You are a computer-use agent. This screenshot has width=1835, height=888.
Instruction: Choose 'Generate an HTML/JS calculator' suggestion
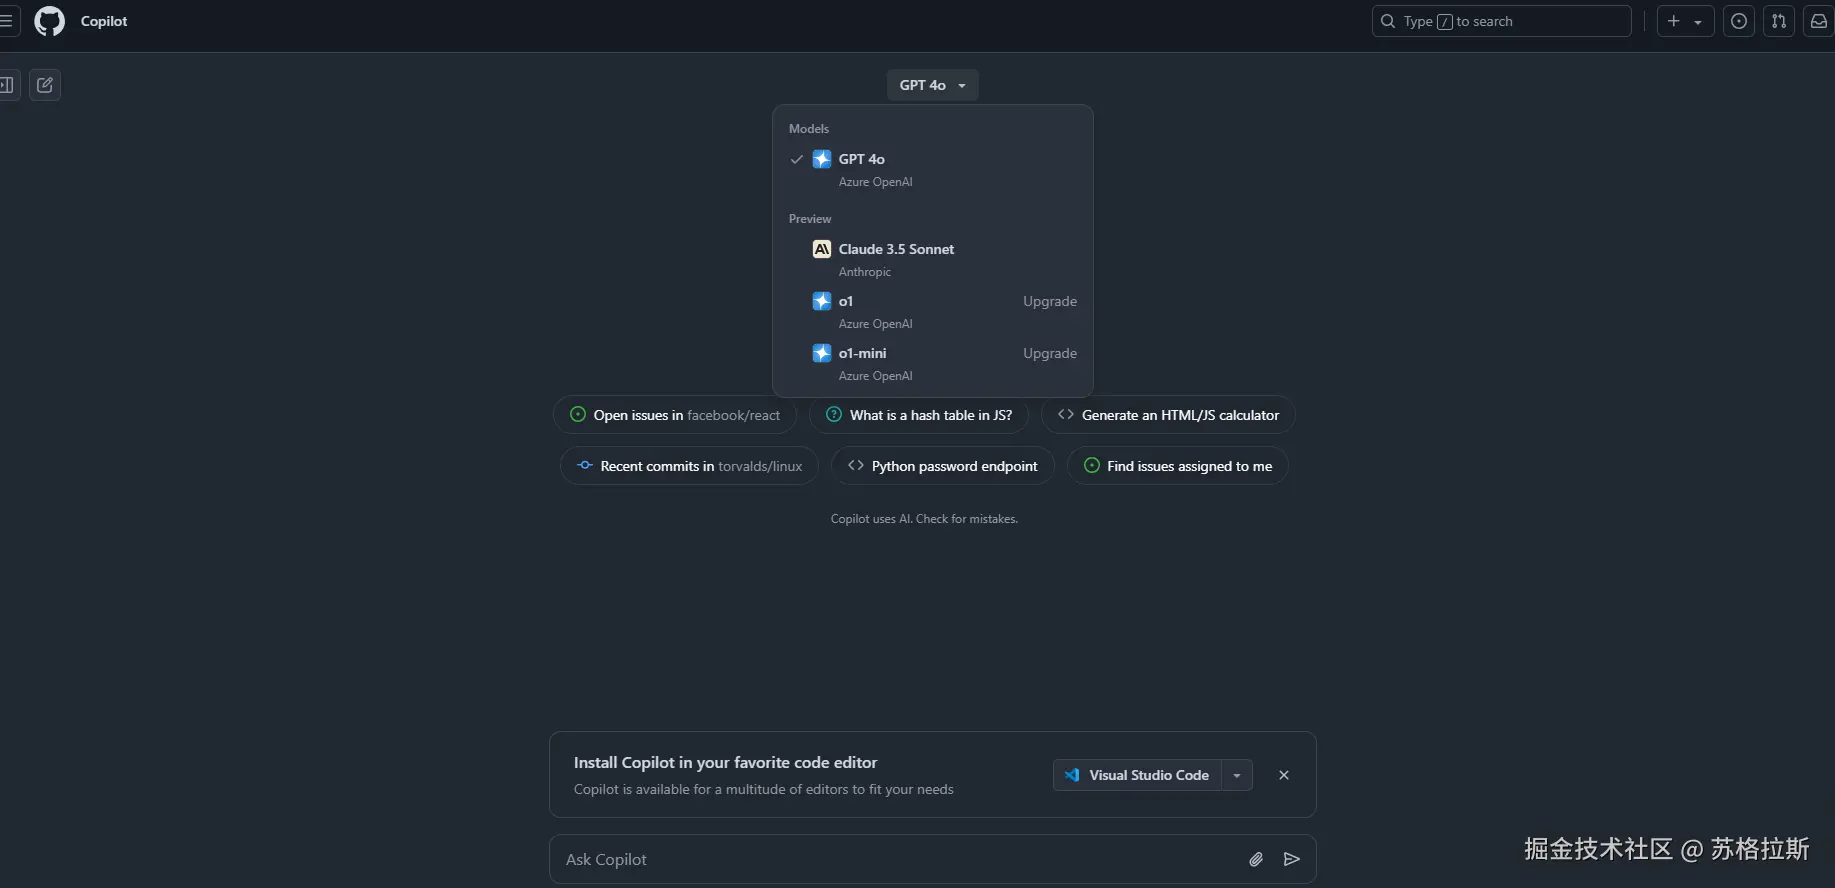(x=1168, y=415)
